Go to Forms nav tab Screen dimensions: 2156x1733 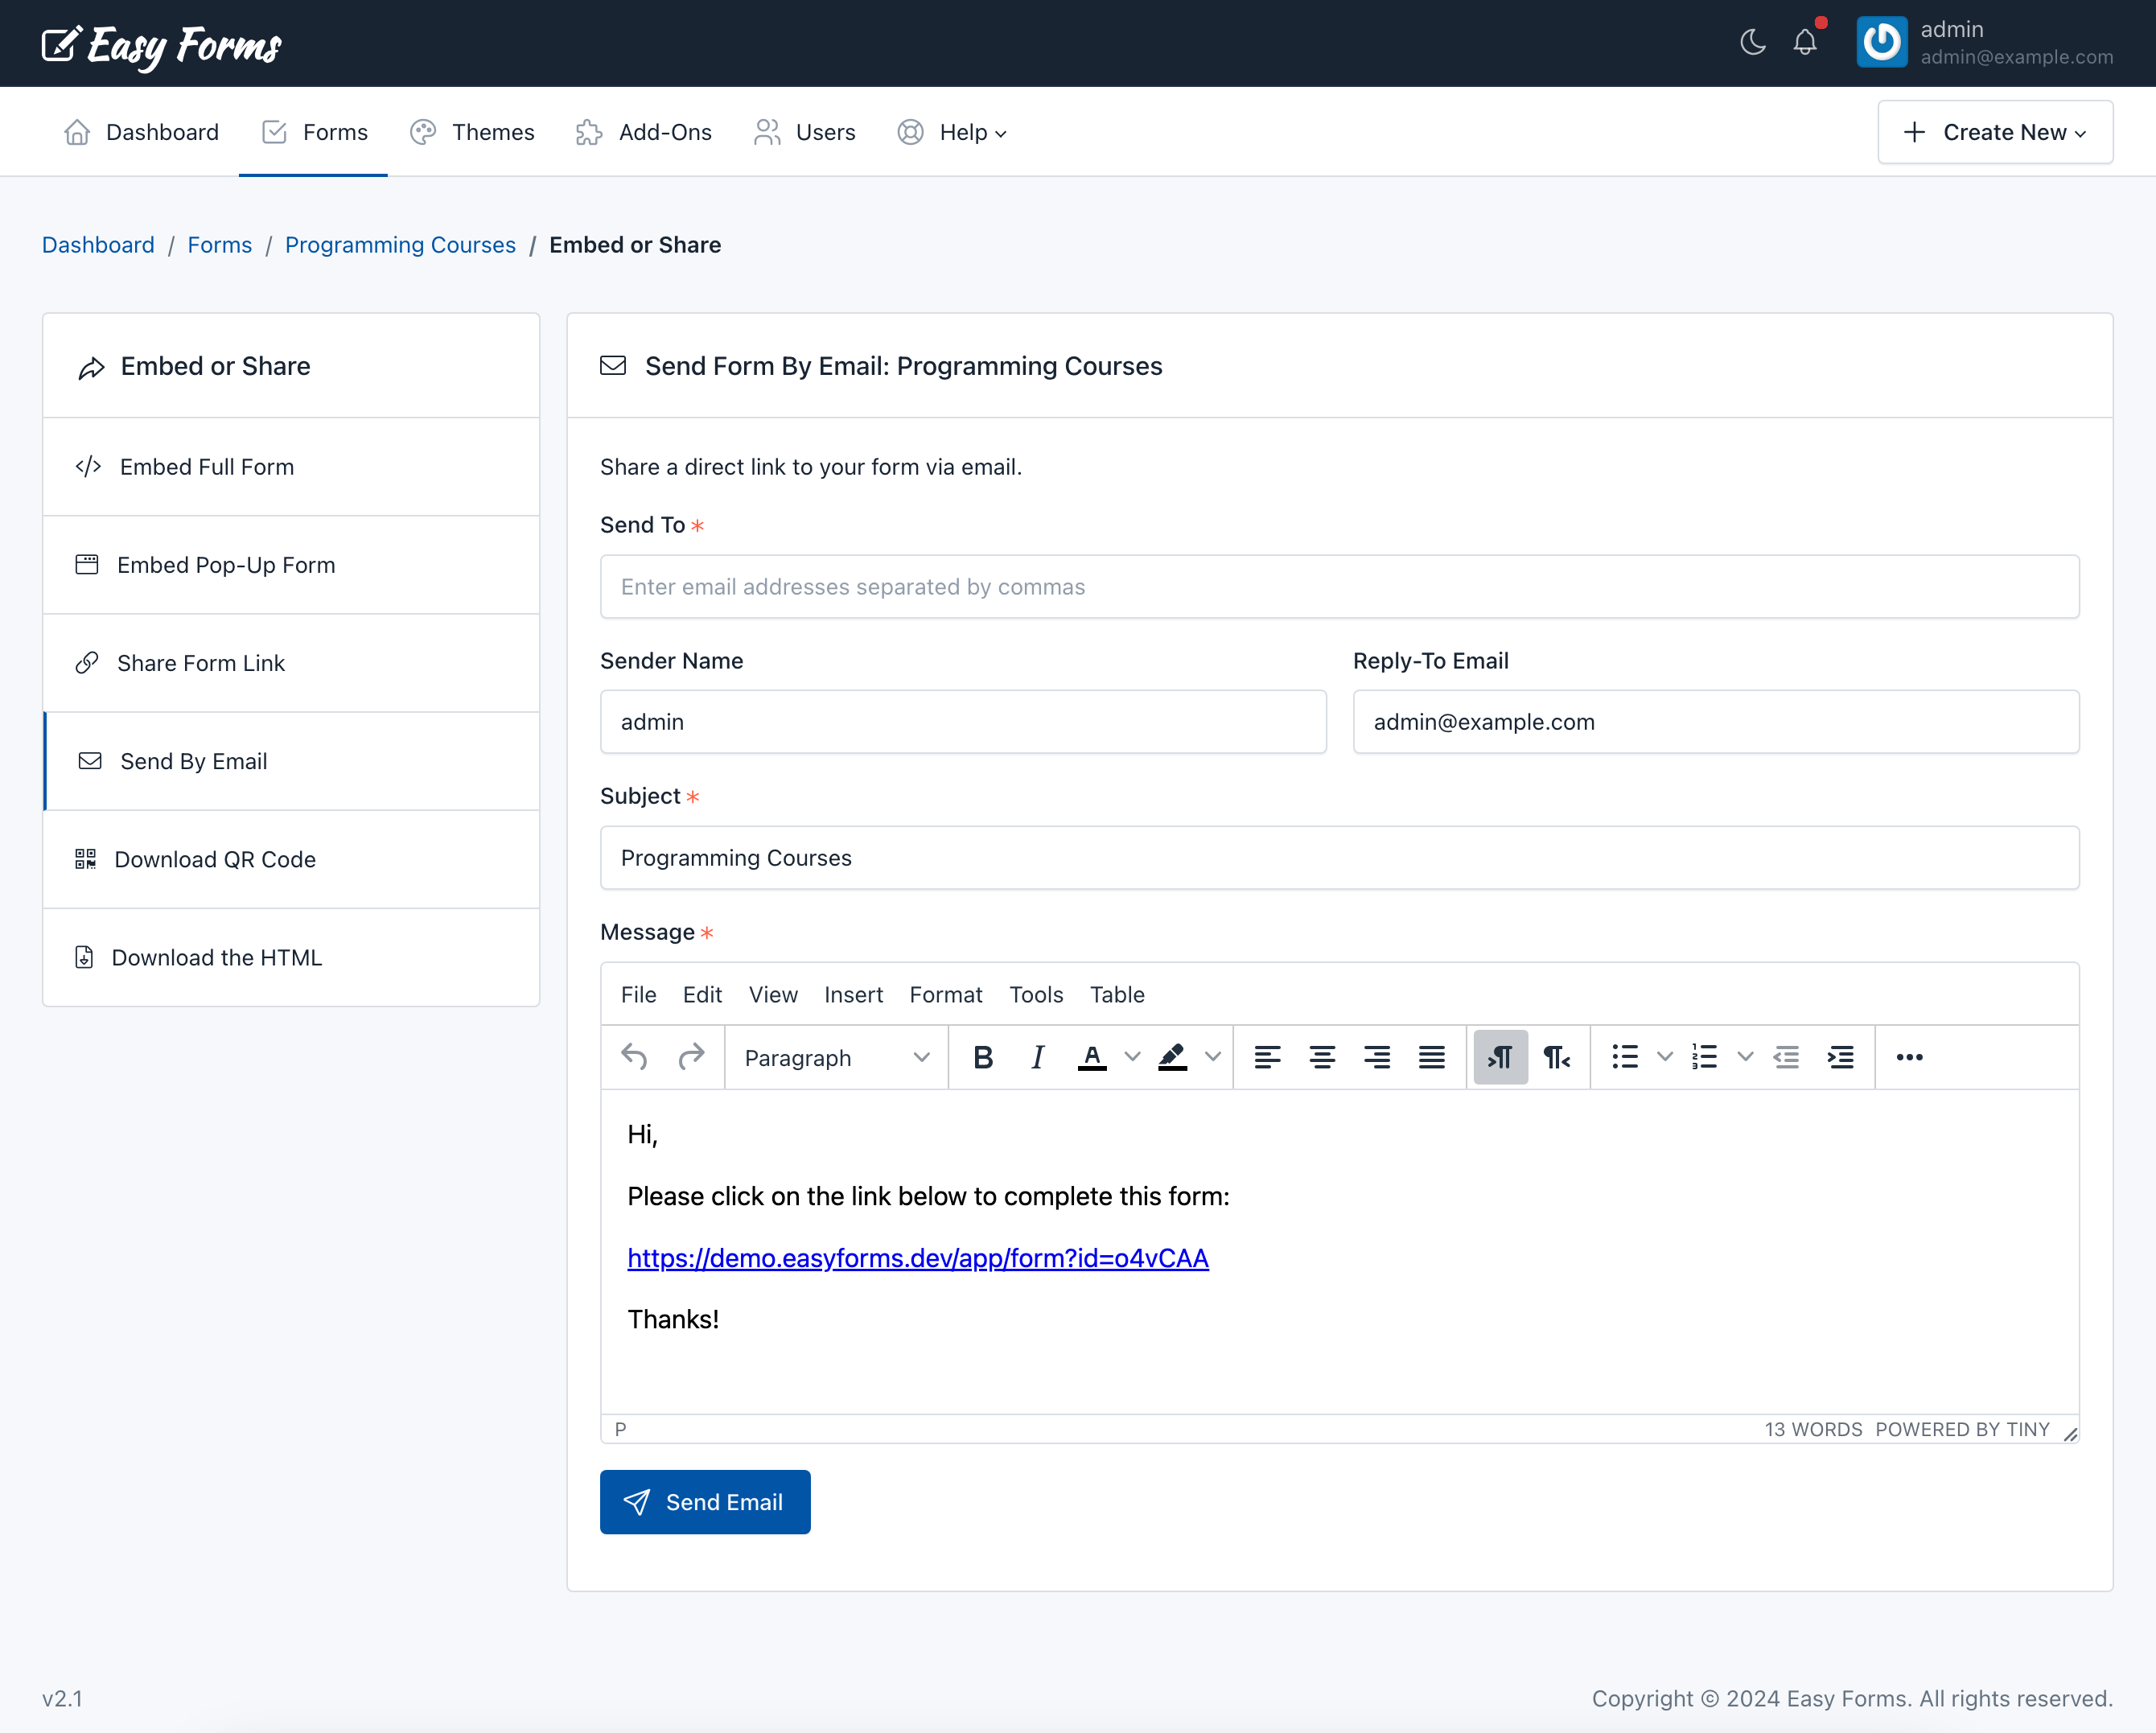click(313, 132)
